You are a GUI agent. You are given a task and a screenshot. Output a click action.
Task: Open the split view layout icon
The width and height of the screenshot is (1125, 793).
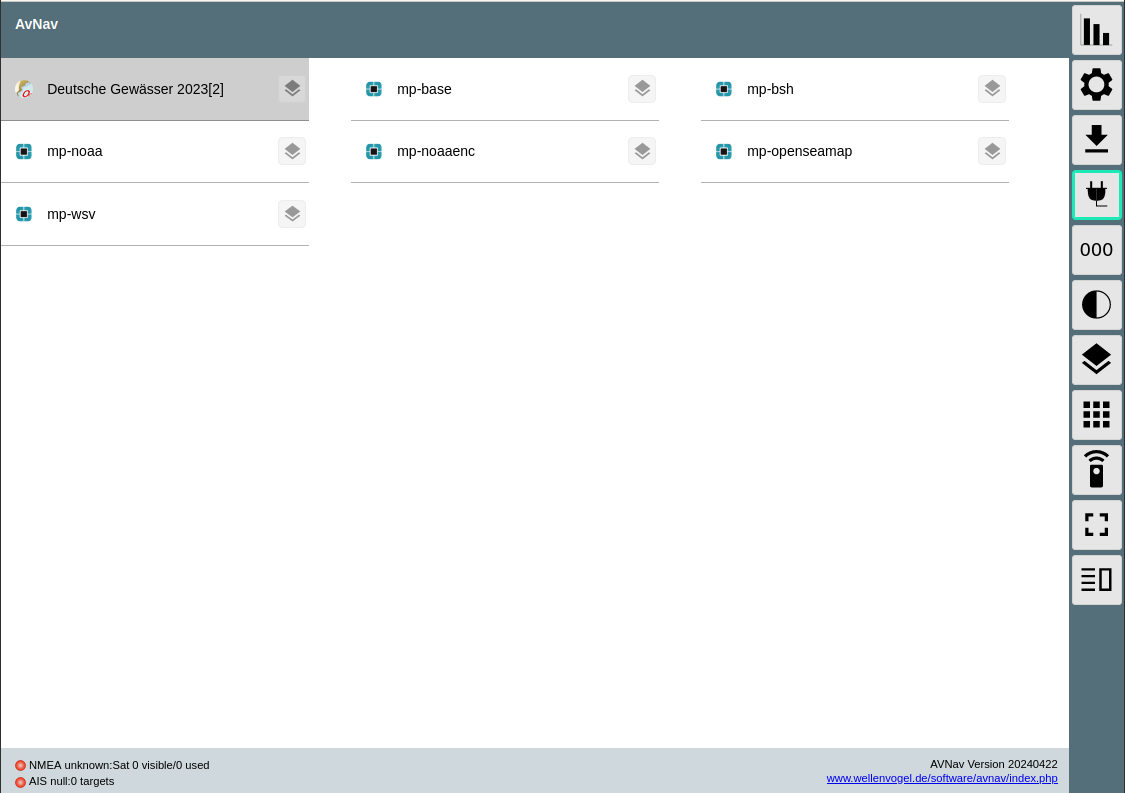coord(1096,580)
